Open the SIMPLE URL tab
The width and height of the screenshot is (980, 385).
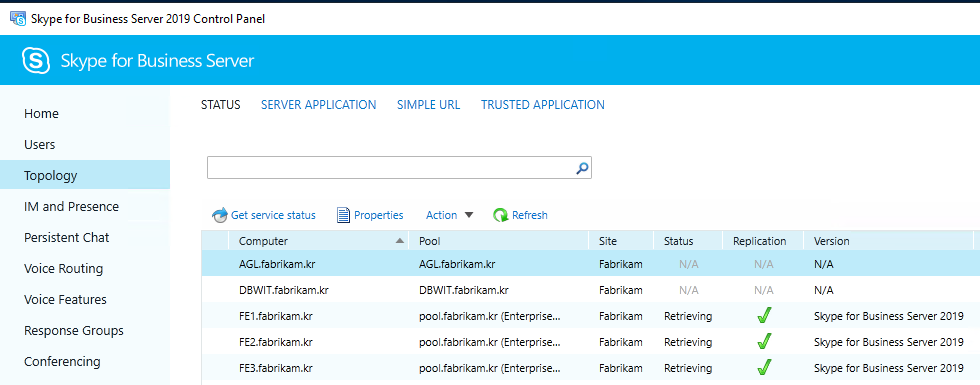pyautogui.click(x=429, y=105)
